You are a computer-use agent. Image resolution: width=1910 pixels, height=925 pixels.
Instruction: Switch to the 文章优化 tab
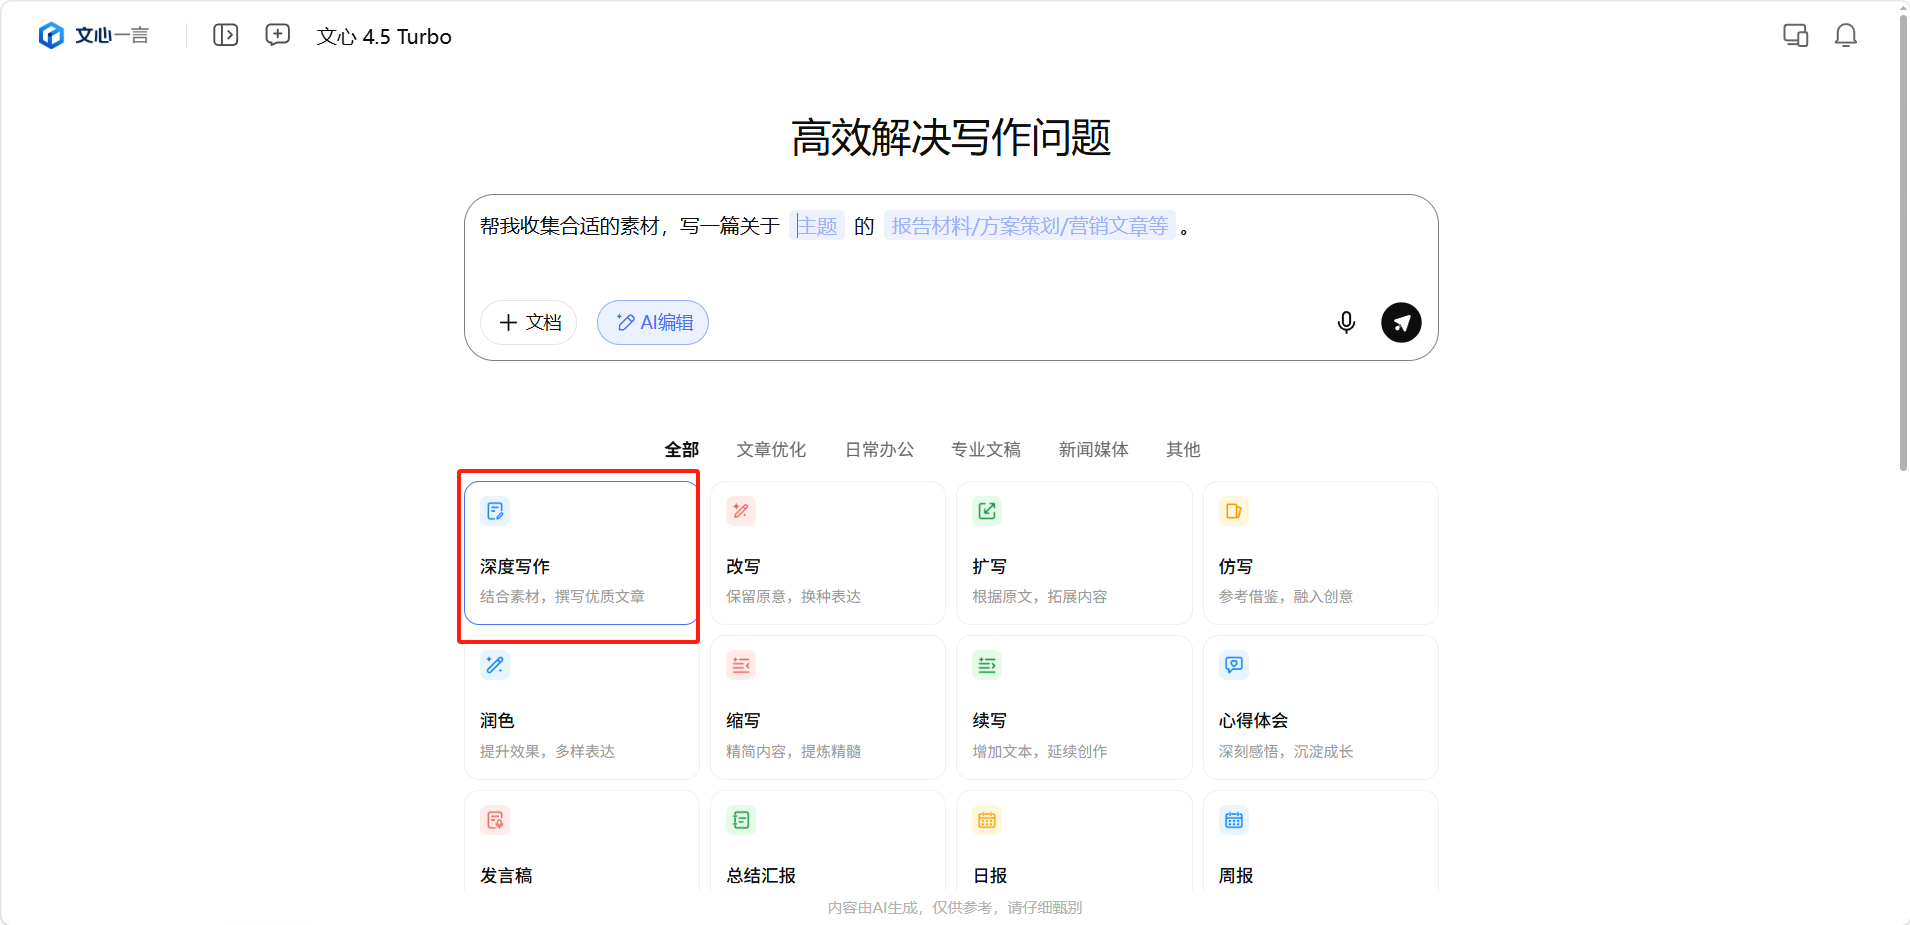[771, 449]
